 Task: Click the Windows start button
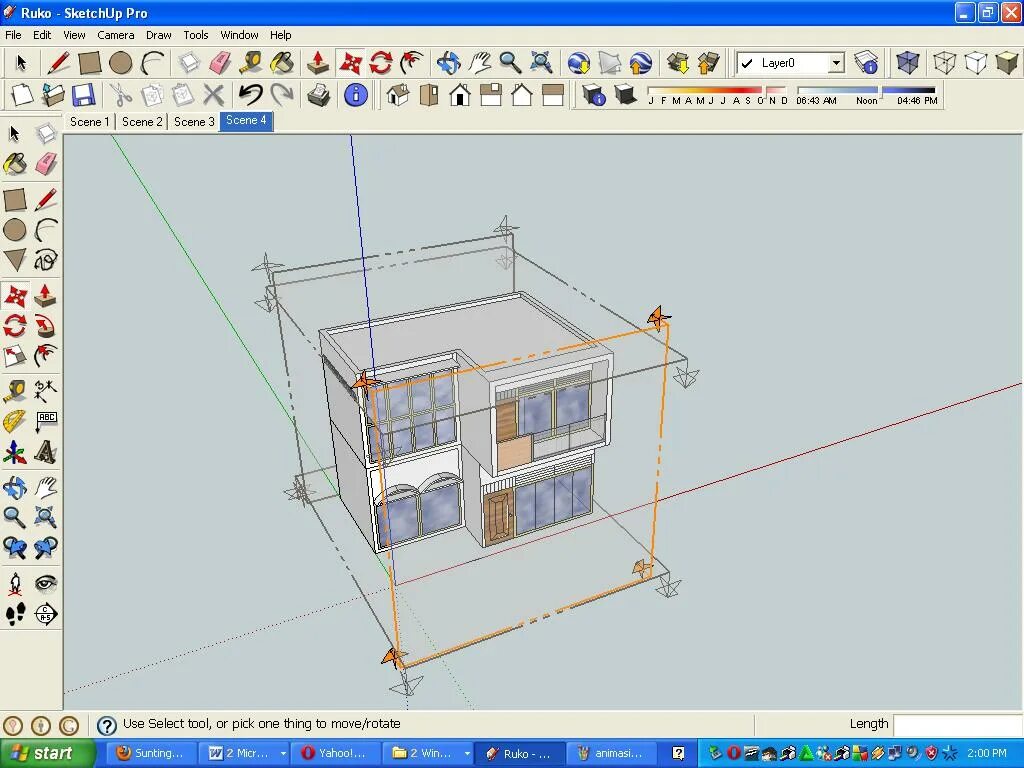47,753
